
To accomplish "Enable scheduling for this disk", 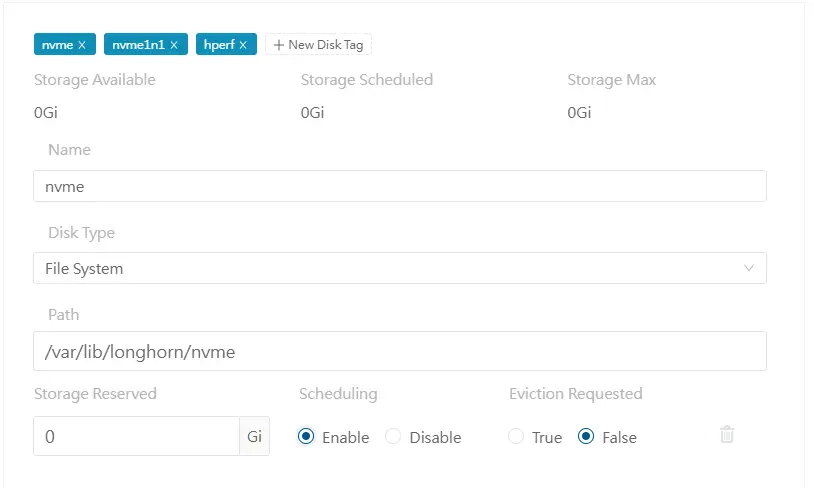I will [306, 437].
